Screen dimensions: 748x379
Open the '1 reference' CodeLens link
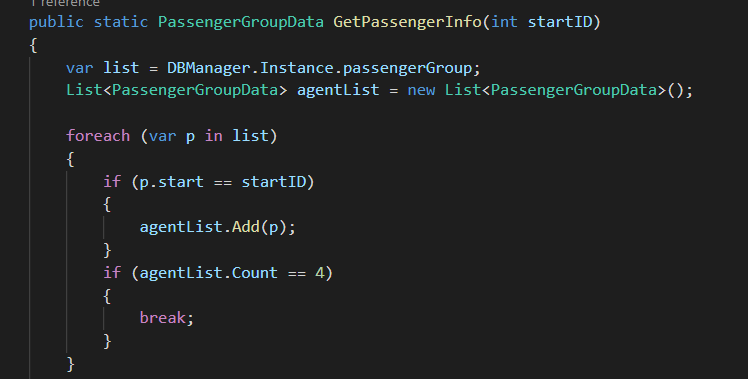pyautogui.click(x=64, y=3)
